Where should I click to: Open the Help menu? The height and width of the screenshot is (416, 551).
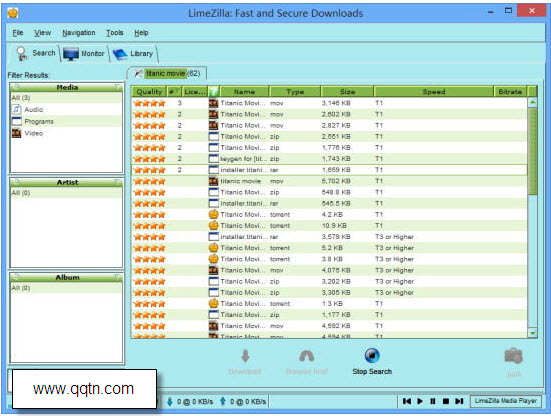[x=141, y=33]
